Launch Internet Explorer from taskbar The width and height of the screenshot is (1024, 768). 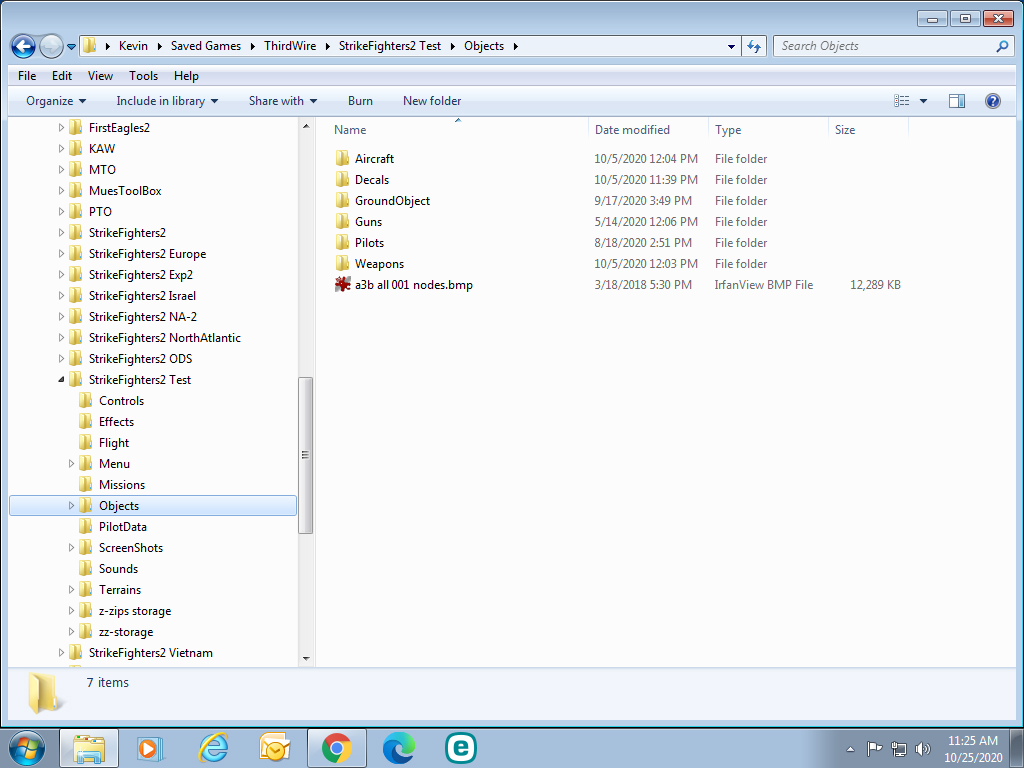[x=213, y=748]
